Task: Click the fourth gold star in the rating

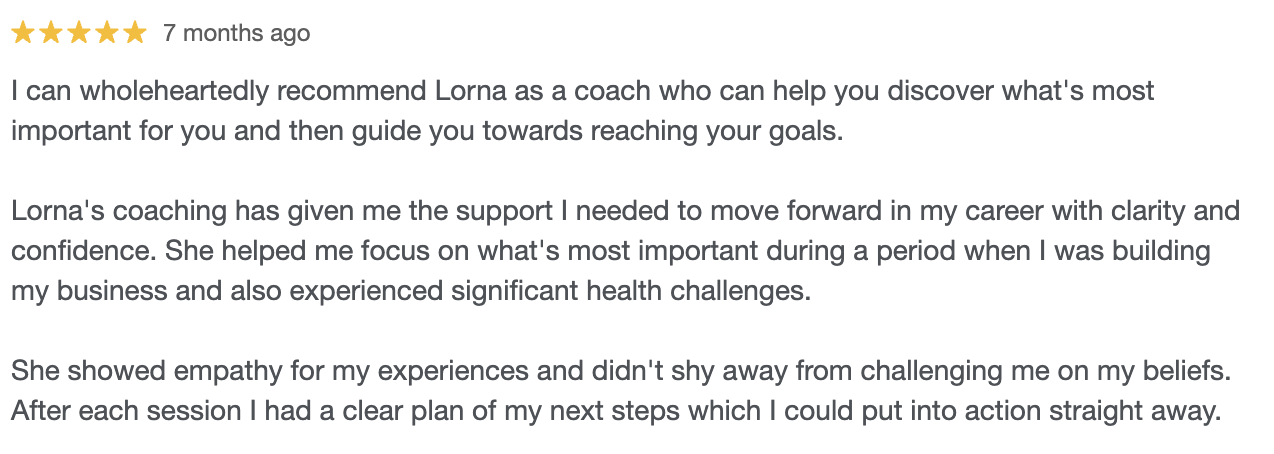Action: [106, 34]
